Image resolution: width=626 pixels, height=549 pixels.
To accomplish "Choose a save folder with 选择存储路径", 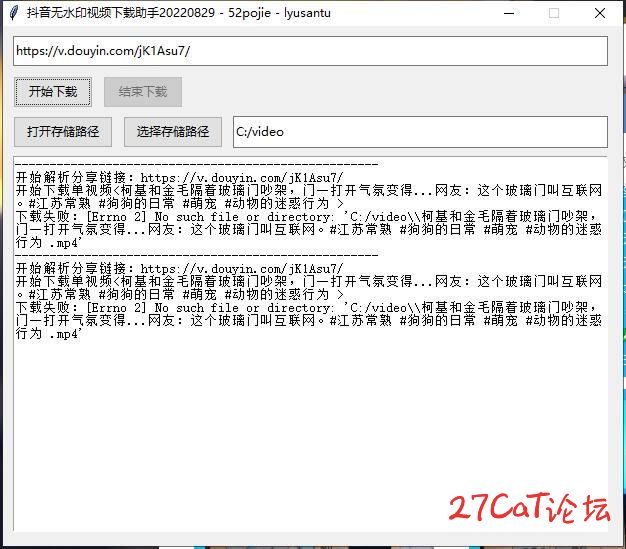I will [x=173, y=132].
